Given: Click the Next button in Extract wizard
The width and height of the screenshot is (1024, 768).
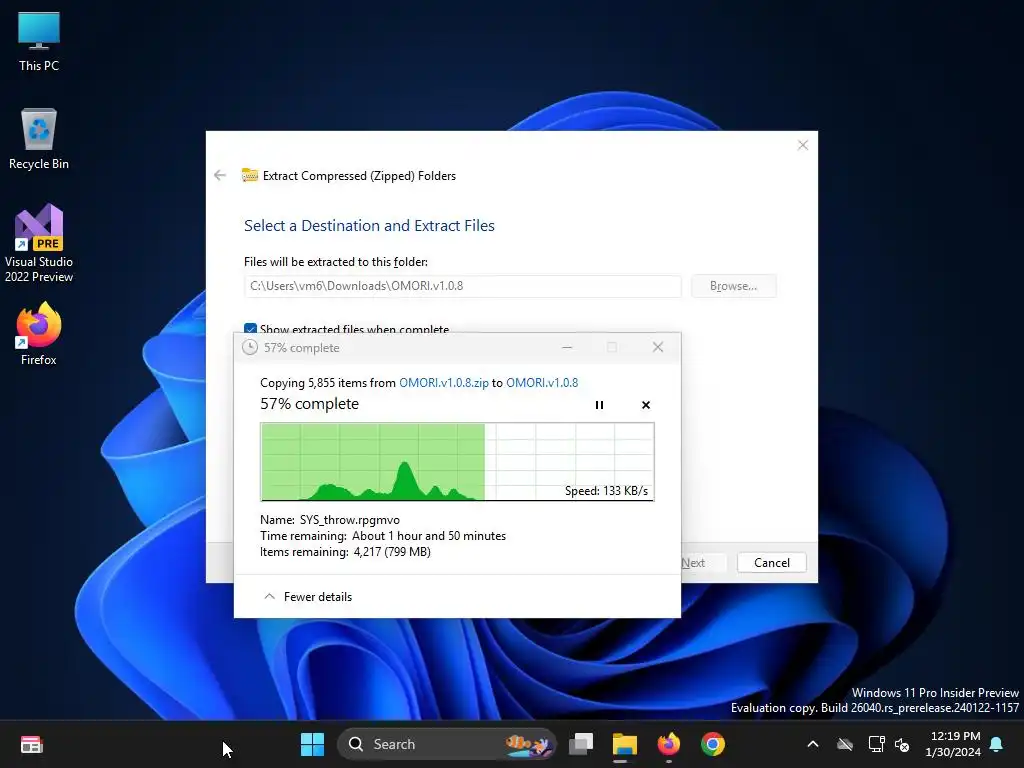Looking at the screenshot, I should pyautogui.click(x=700, y=563).
